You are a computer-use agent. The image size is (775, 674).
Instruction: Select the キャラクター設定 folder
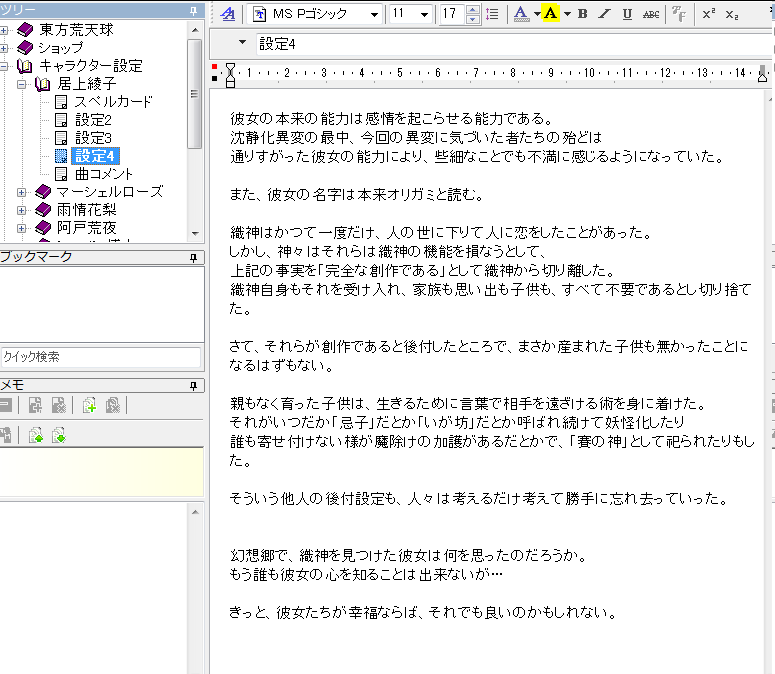pyautogui.click(x=91, y=66)
